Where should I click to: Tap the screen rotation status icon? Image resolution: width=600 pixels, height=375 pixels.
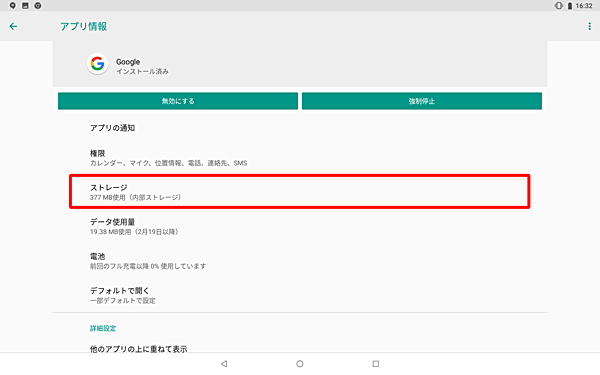558,6
